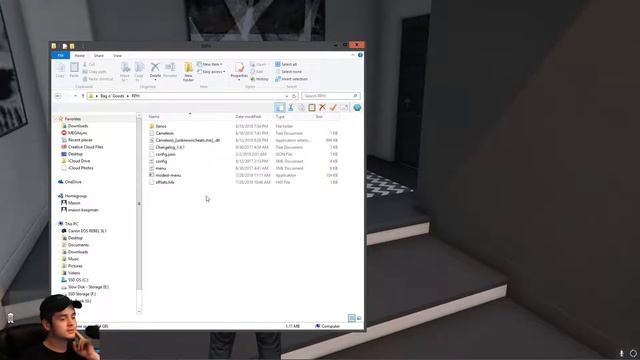The height and width of the screenshot is (360, 640).
Task: Open the Easy access dropdown
Action: 211,71
